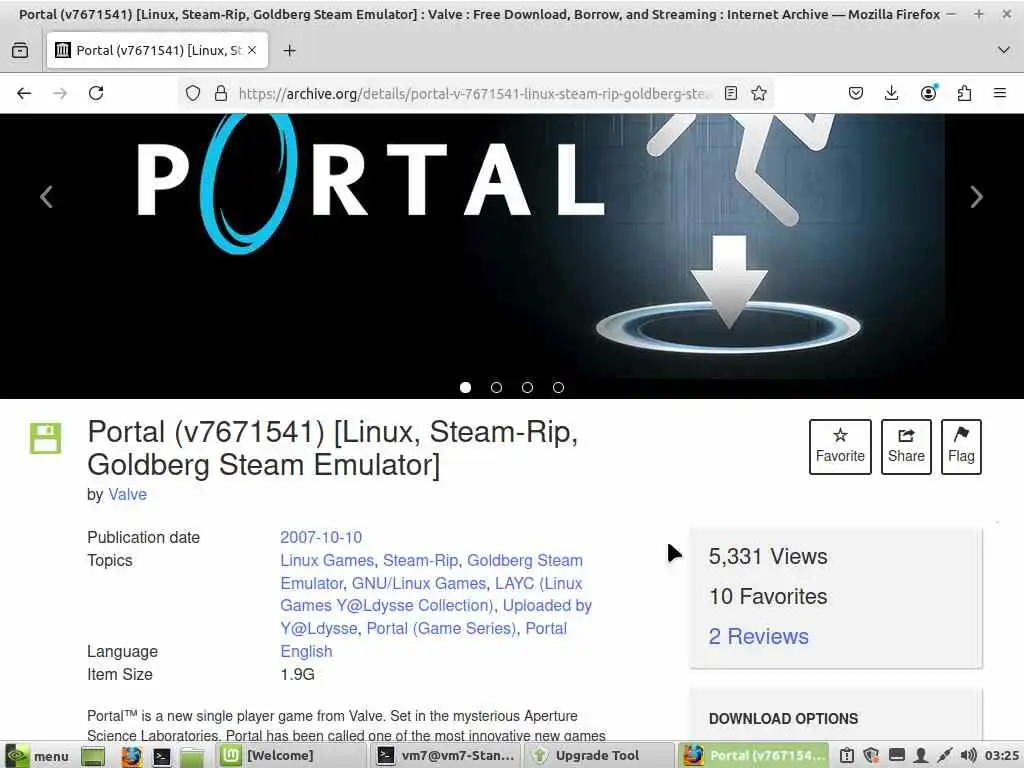This screenshot has width=1024, height=768.
Task: Open the Steam-Rip topic link
Action: coord(421,560)
